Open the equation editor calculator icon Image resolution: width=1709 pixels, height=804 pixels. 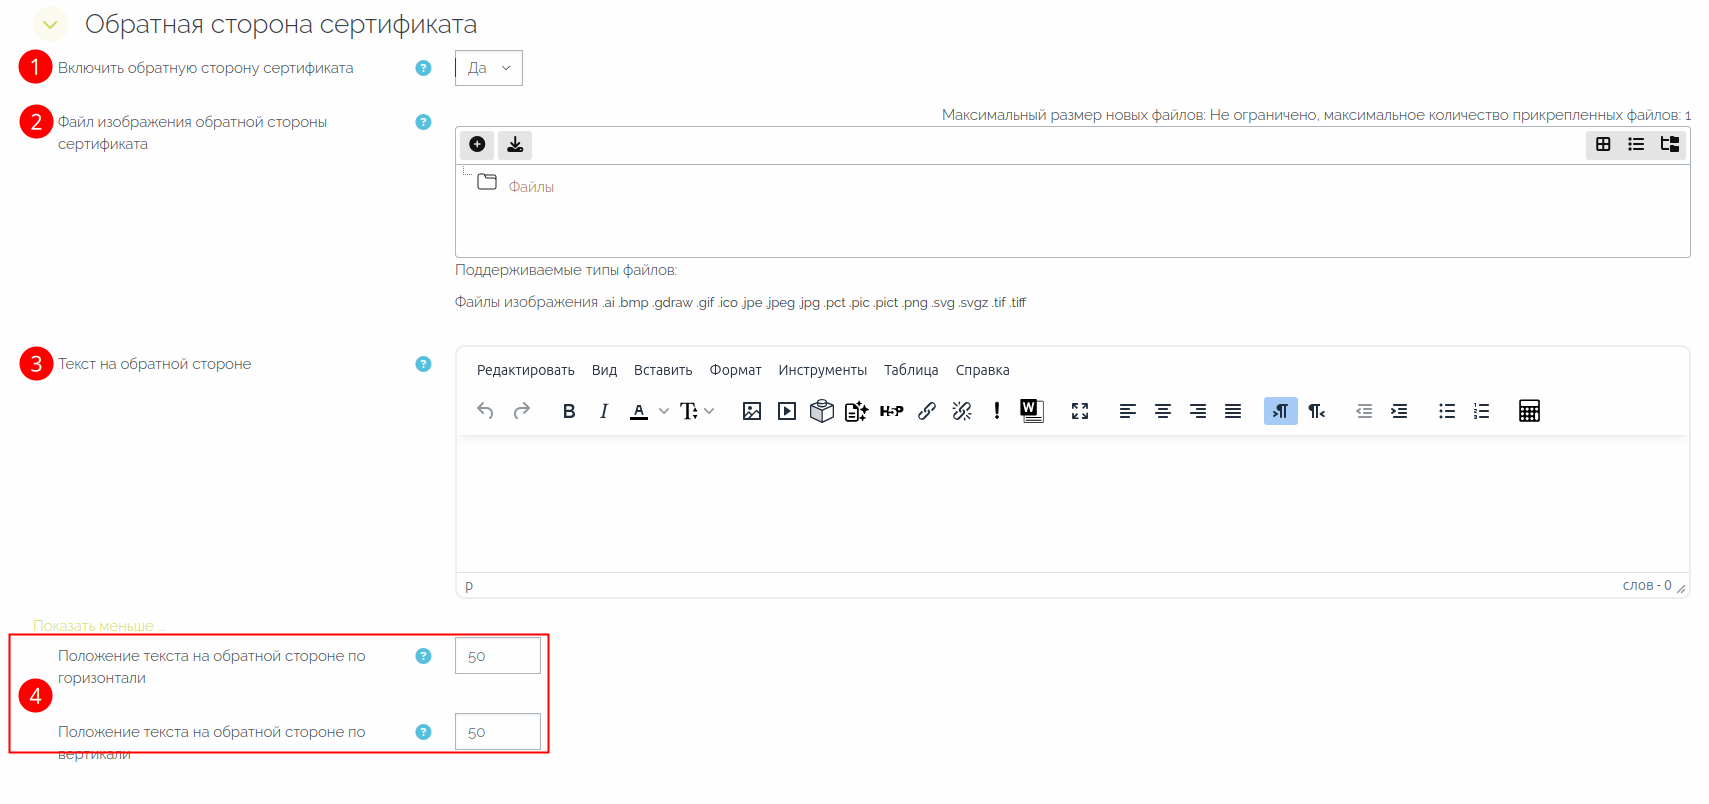pyautogui.click(x=1528, y=411)
